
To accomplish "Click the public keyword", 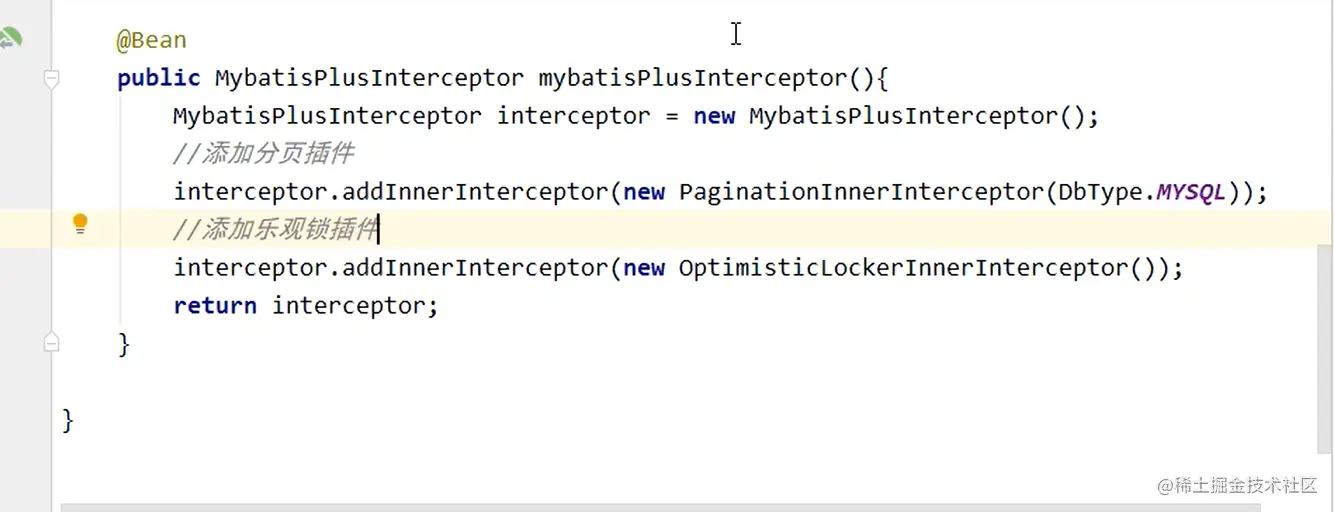I will 158,78.
